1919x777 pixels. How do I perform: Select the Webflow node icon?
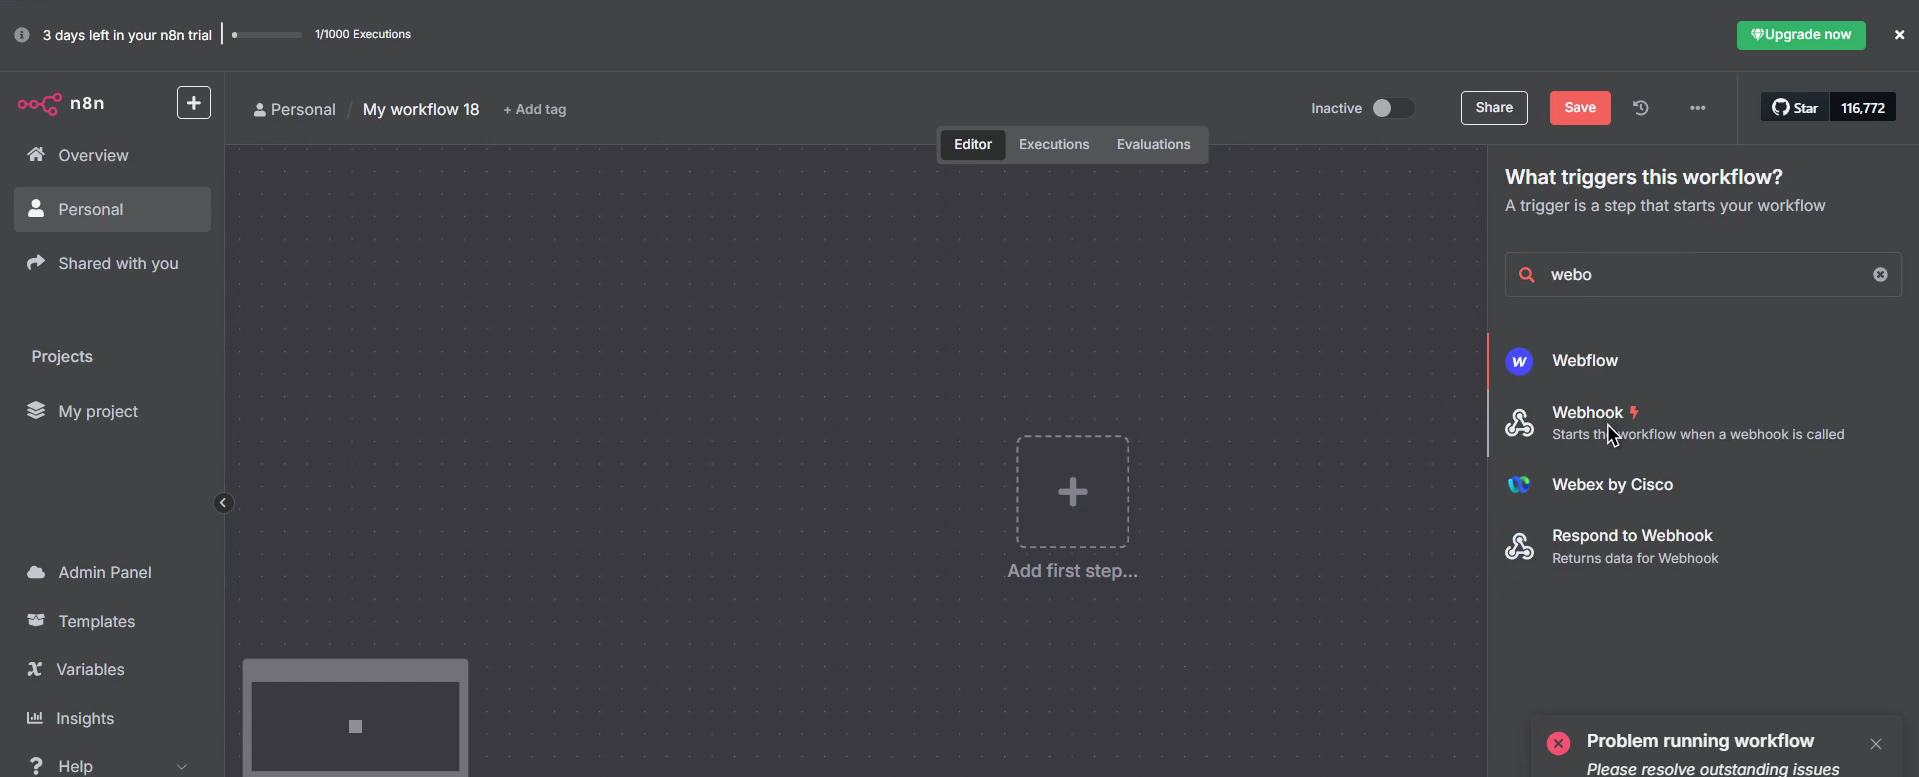(1519, 361)
